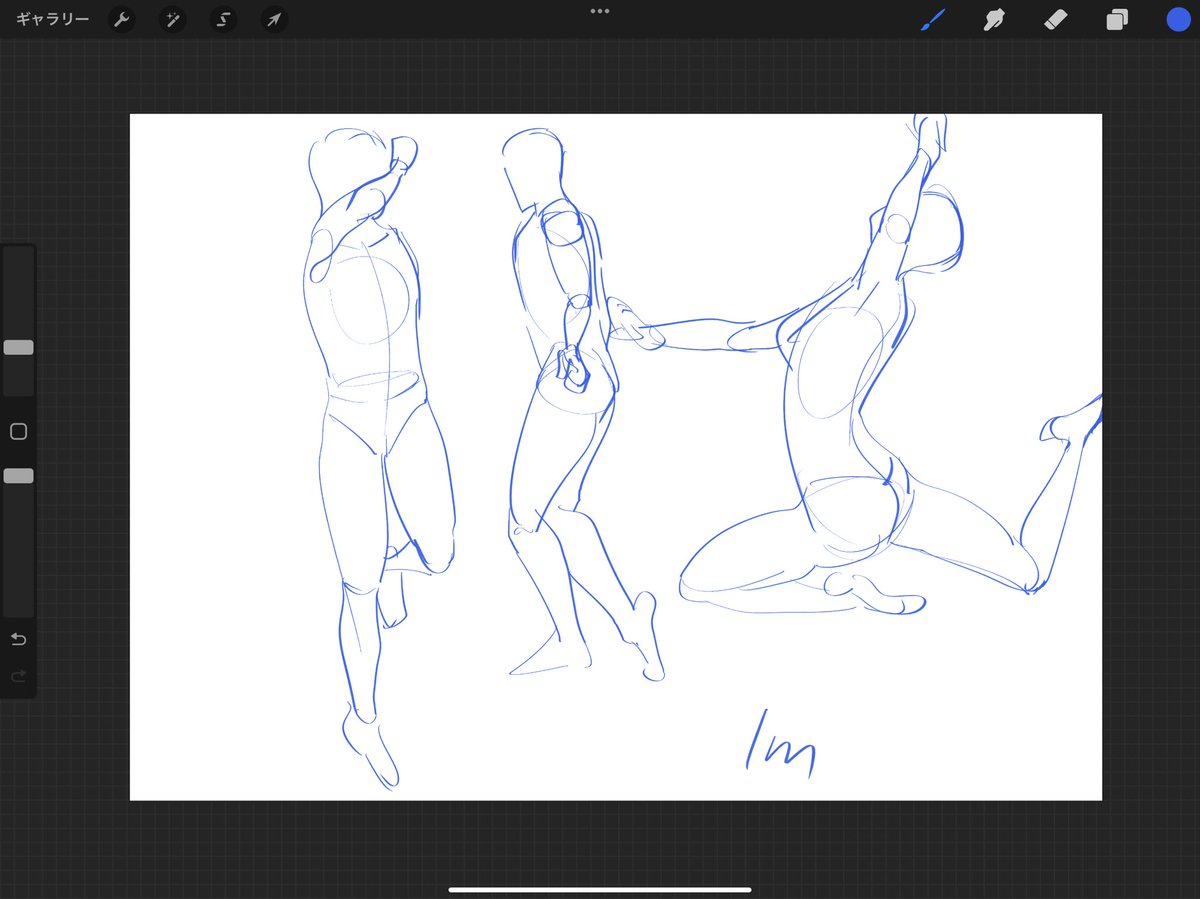Undo the last stroke

[18, 639]
